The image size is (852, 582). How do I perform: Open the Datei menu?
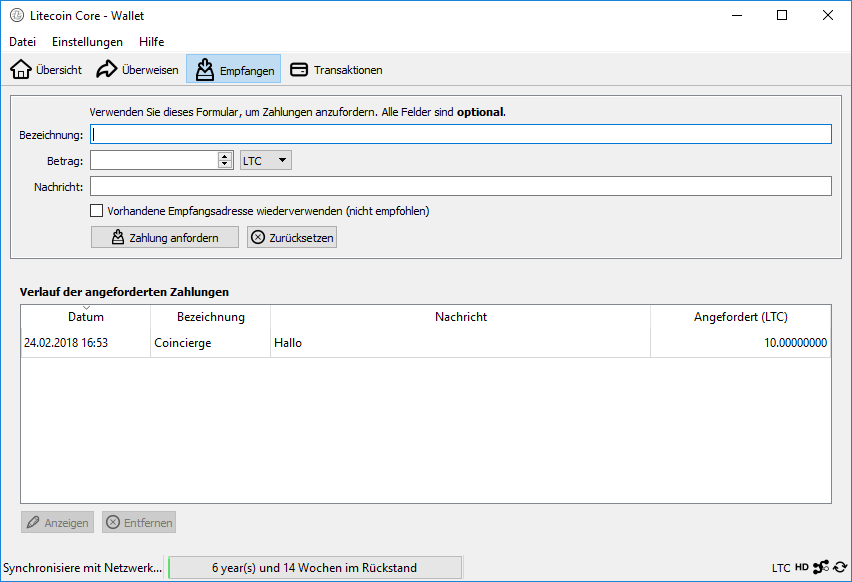pos(23,42)
